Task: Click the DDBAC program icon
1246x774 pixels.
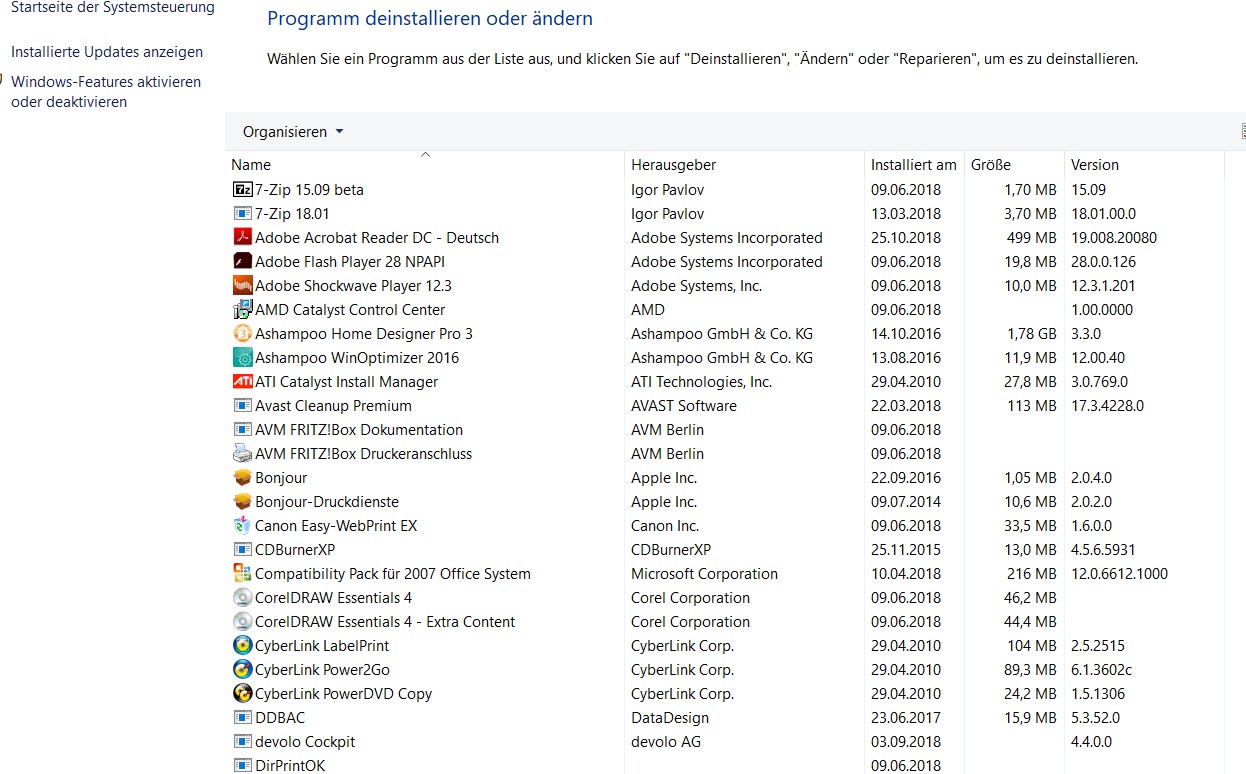Action: click(x=242, y=717)
